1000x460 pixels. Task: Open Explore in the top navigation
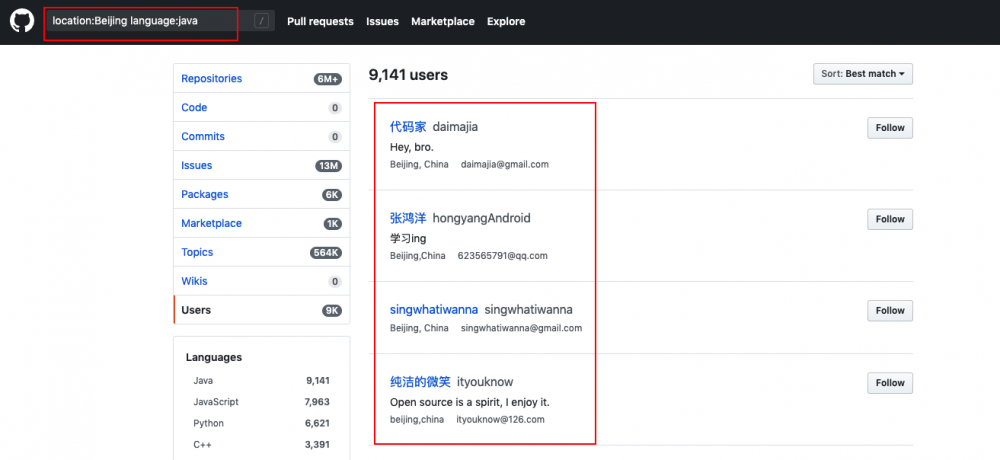[506, 21]
